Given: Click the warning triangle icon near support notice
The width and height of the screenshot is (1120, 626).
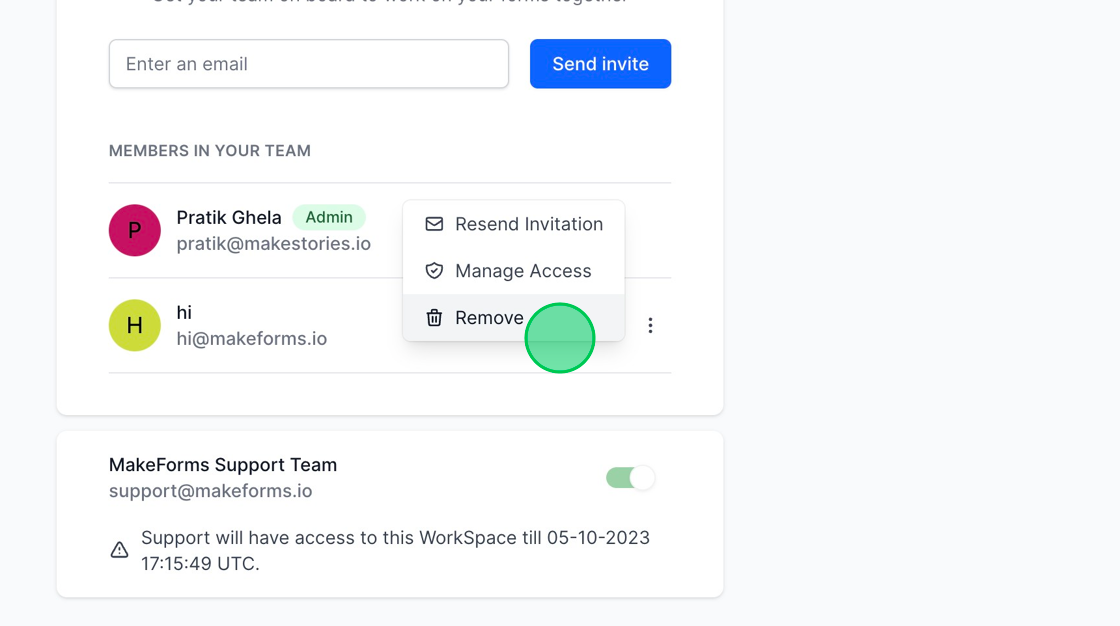Looking at the screenshot, I should click(x=119, y=548).
